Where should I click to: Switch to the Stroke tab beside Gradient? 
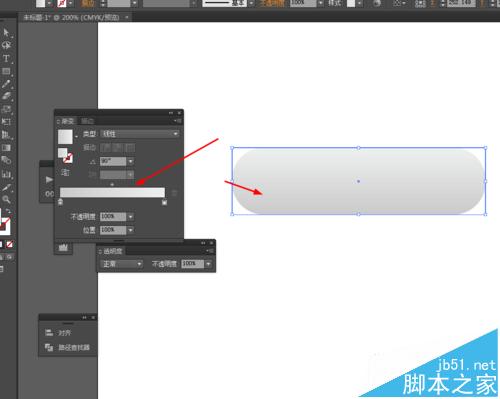pyautogui.click(x=88, y=121)
